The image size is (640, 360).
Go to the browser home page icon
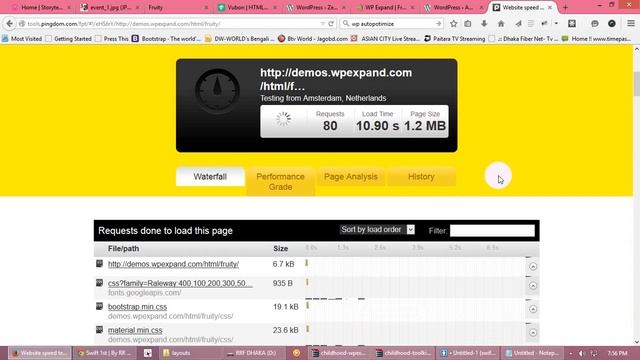point(501,24)
